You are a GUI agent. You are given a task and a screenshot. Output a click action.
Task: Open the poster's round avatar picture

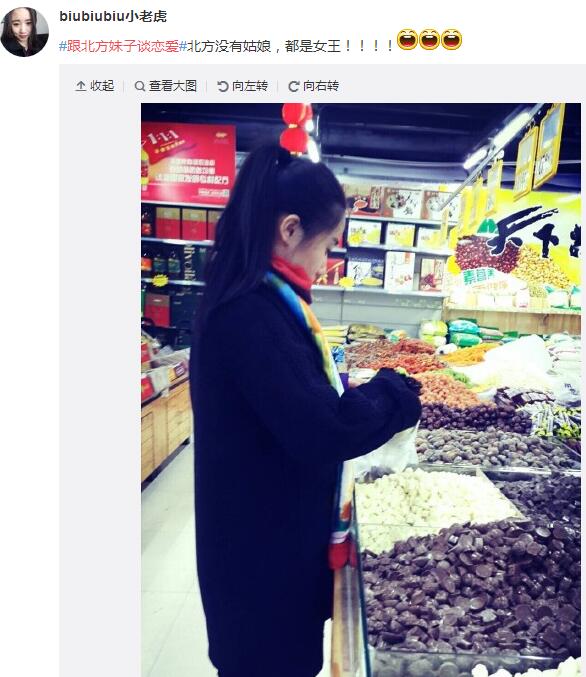(x=25, y=32)
